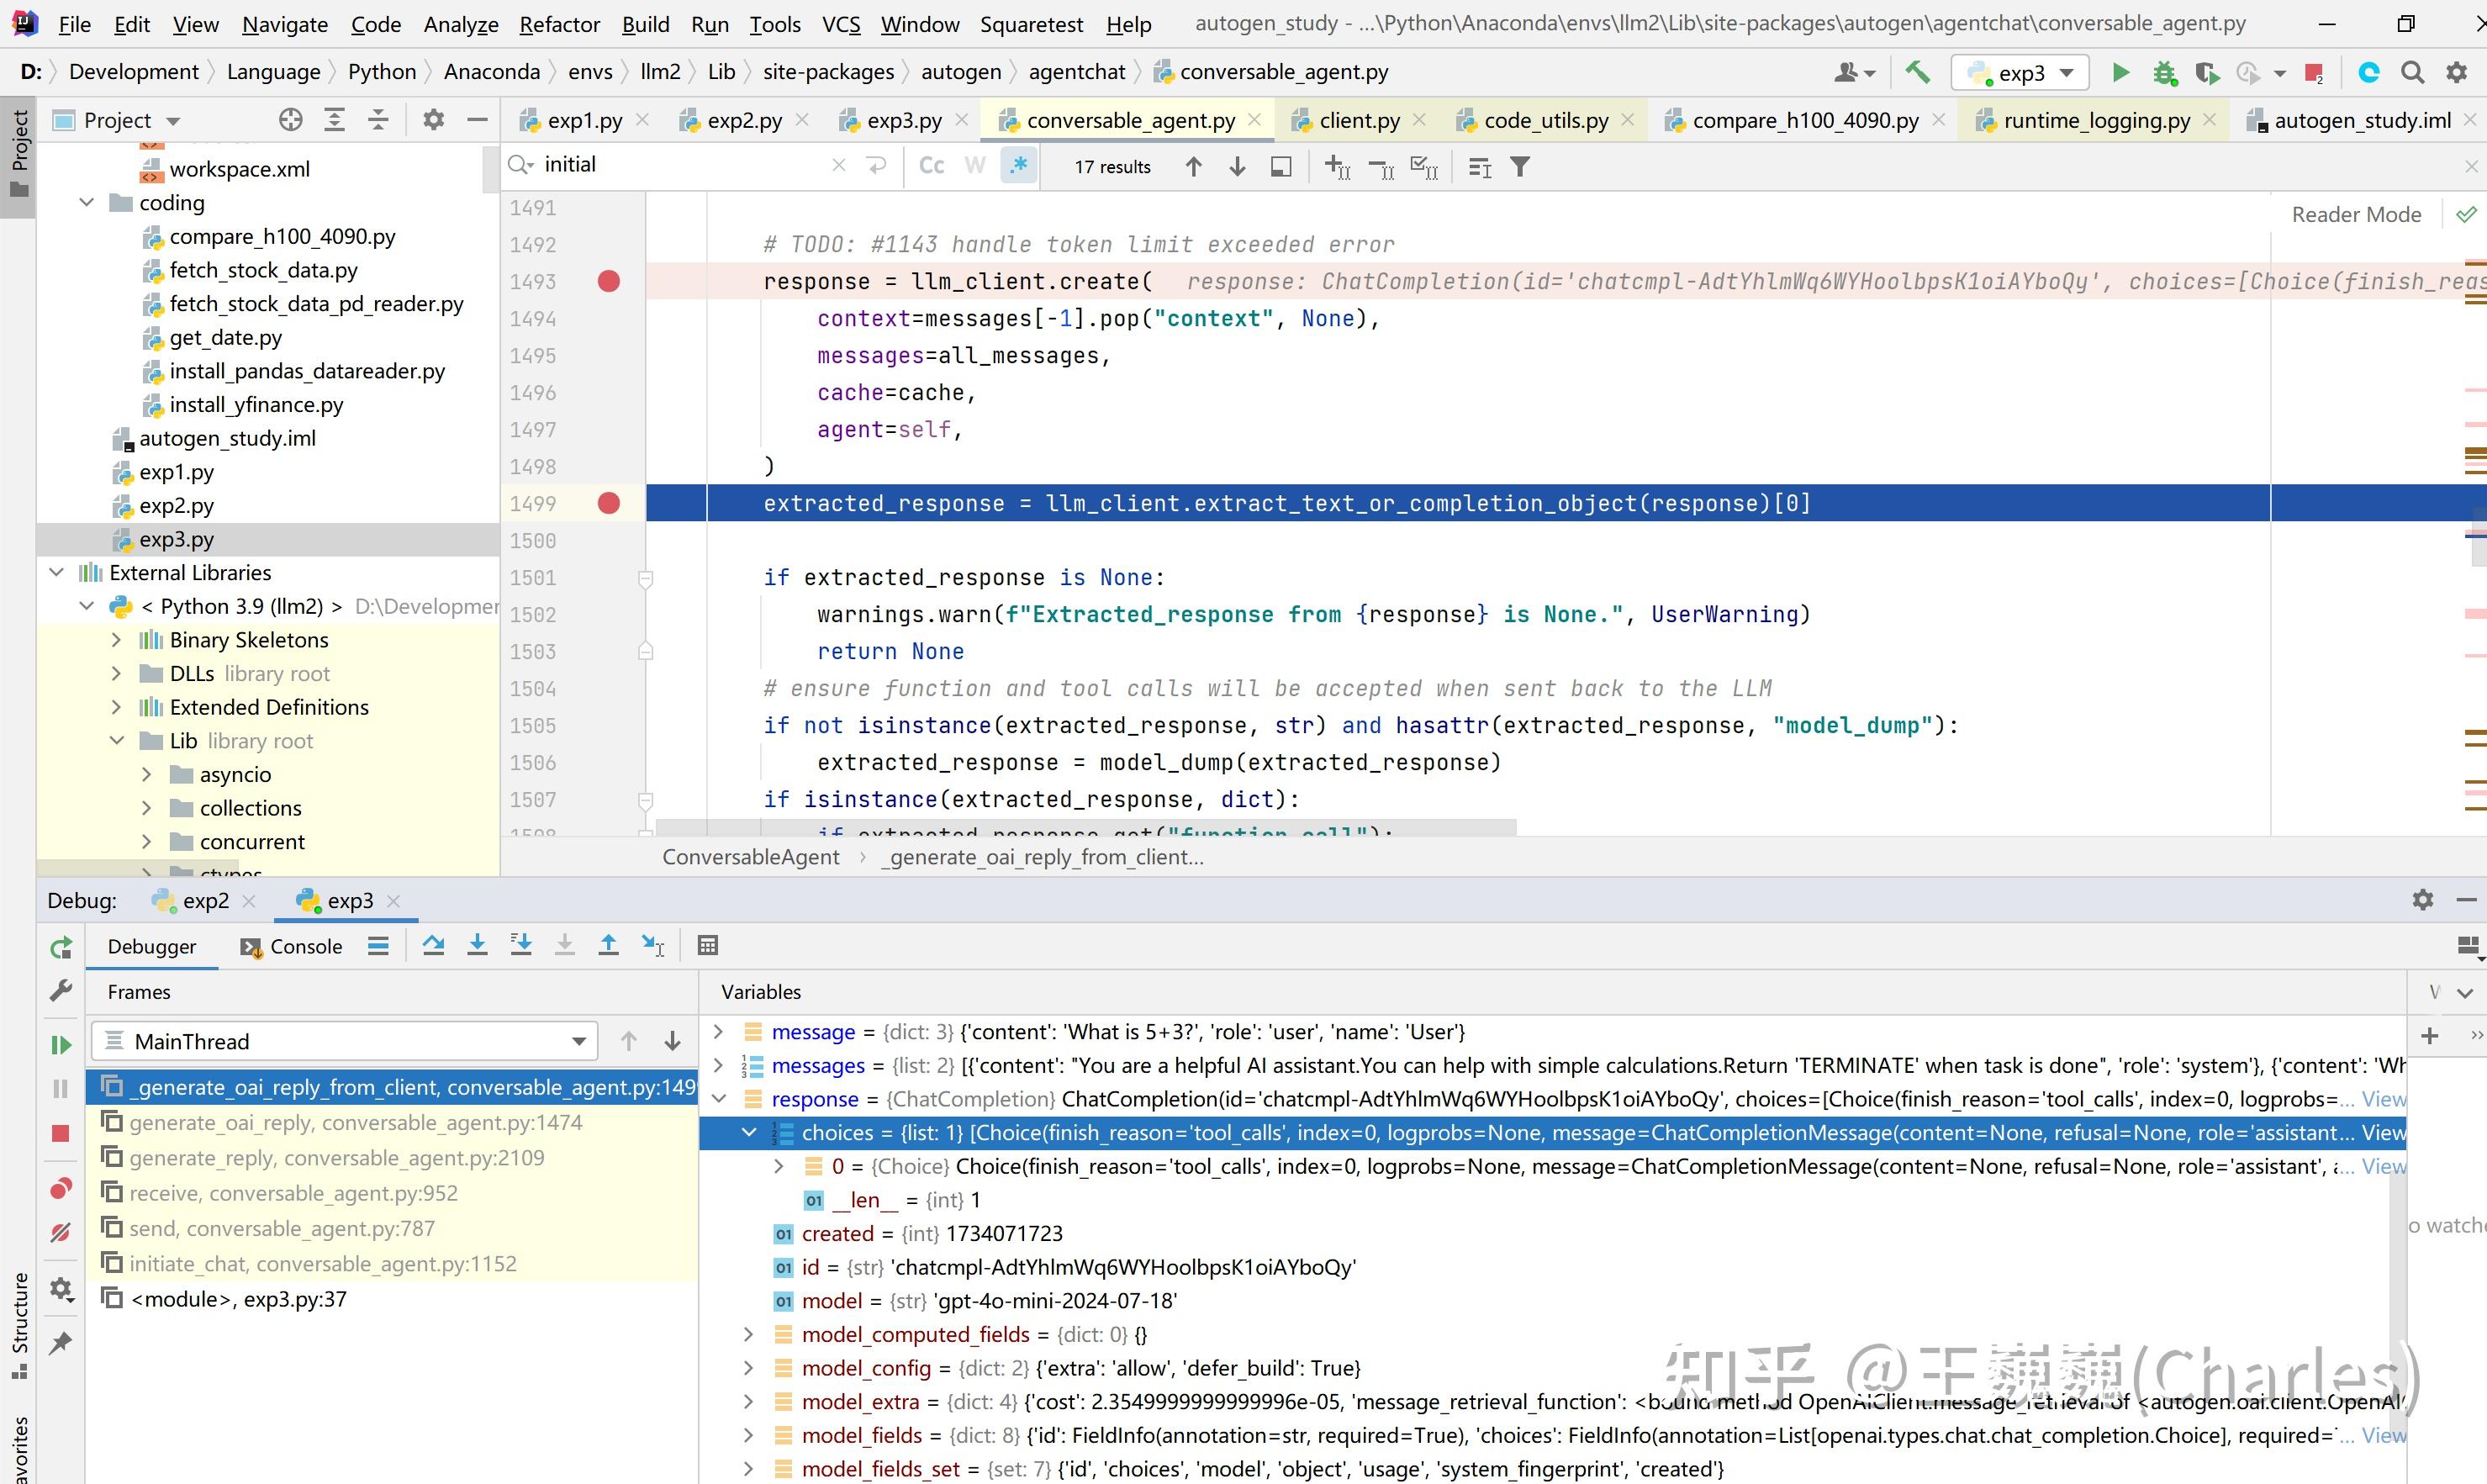Click Mute Breakpoints icon
The width and height of the screenshot is (2487, 1484).
[61, 1233]
